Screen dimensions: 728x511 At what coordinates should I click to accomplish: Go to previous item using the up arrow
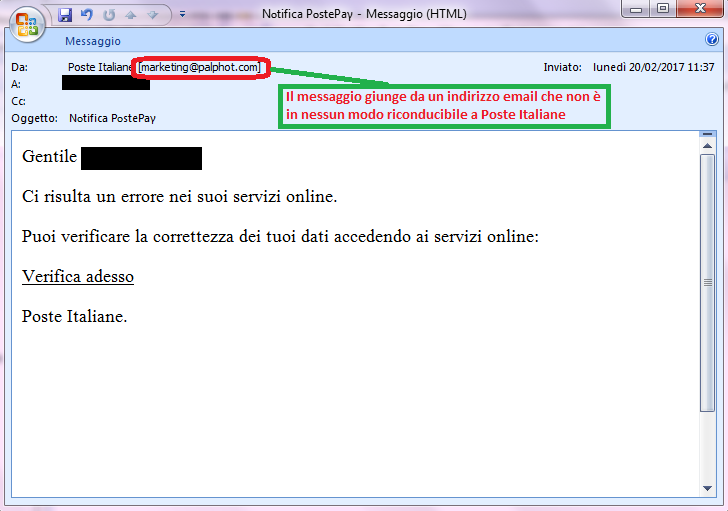131,15
